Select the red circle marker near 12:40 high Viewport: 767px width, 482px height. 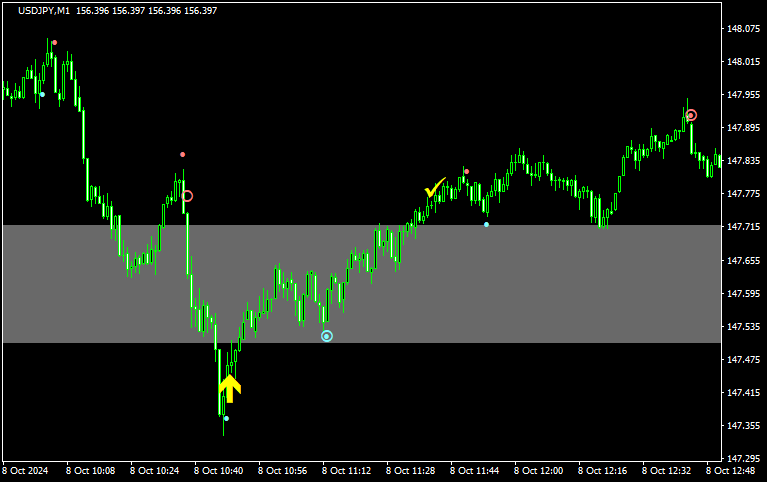point(691,115)
